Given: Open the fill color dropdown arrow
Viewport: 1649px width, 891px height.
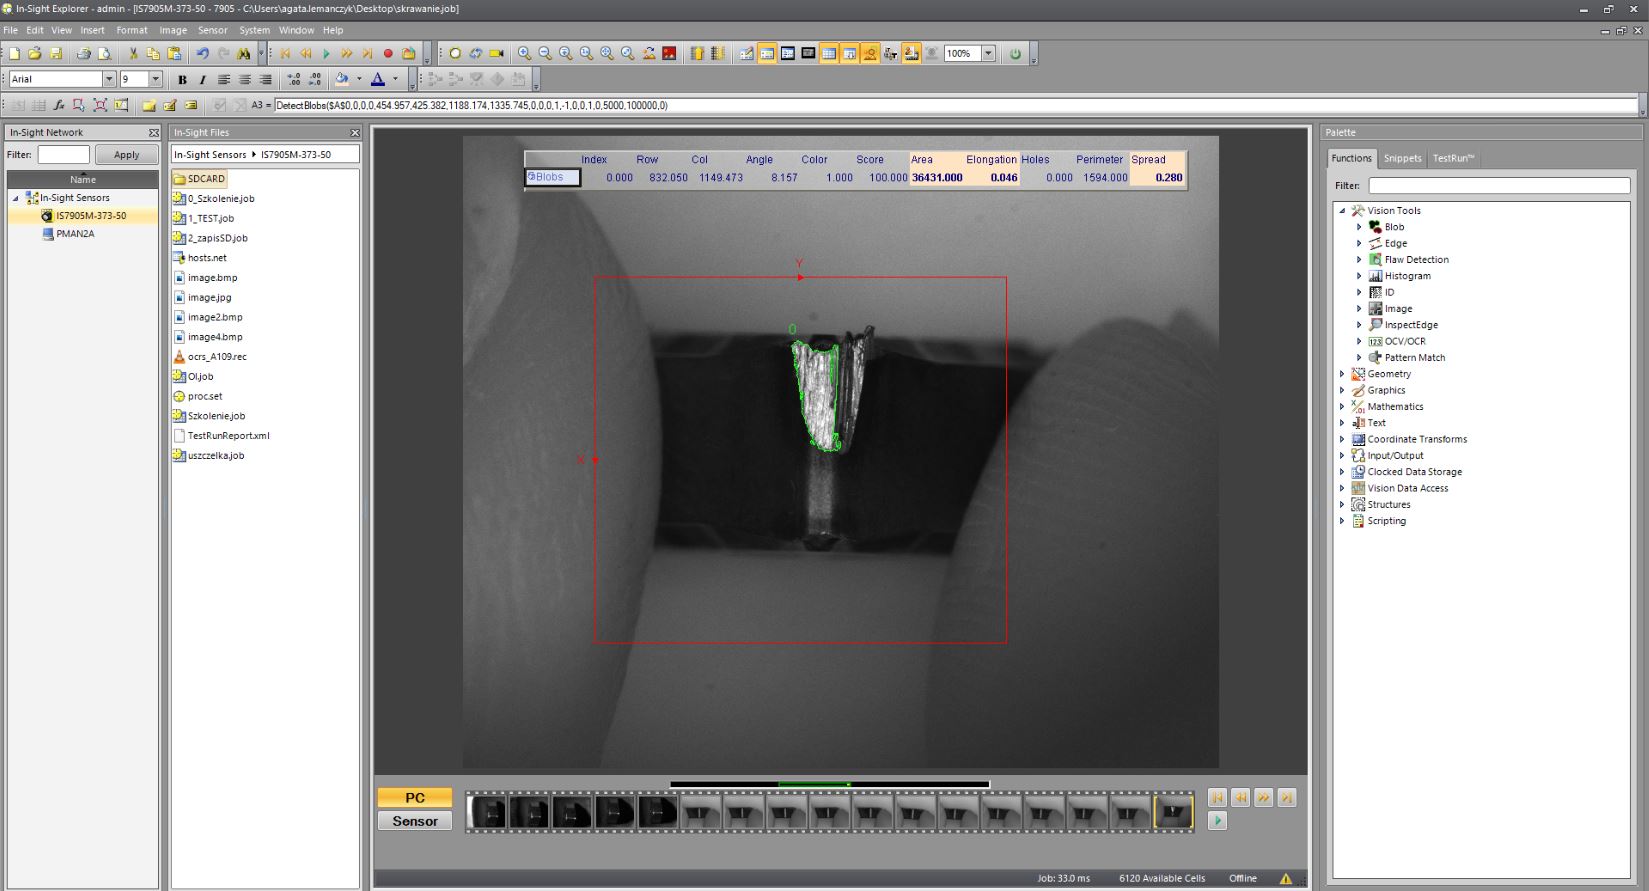Looking at the screenshot, I should click(359, 79).
